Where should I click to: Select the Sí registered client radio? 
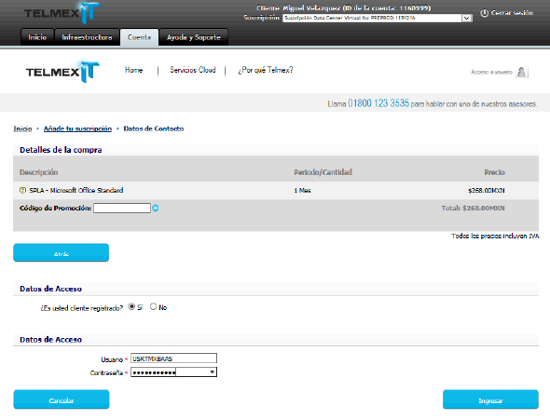pos(132,306)
